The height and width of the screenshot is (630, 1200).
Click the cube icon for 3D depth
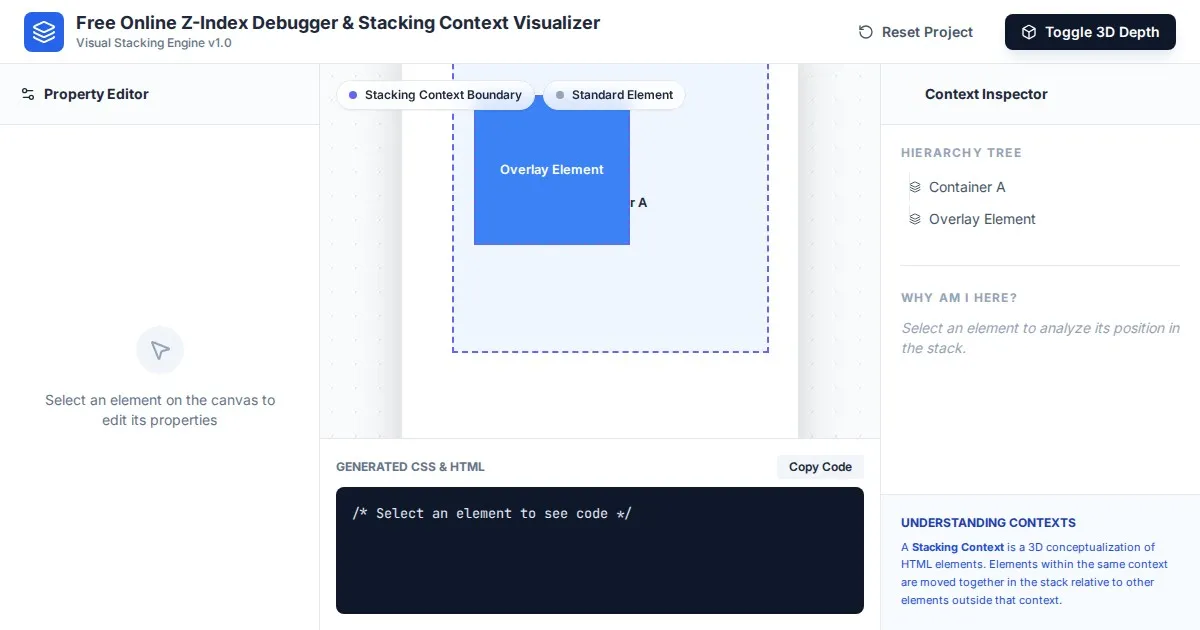[1029, 32]
